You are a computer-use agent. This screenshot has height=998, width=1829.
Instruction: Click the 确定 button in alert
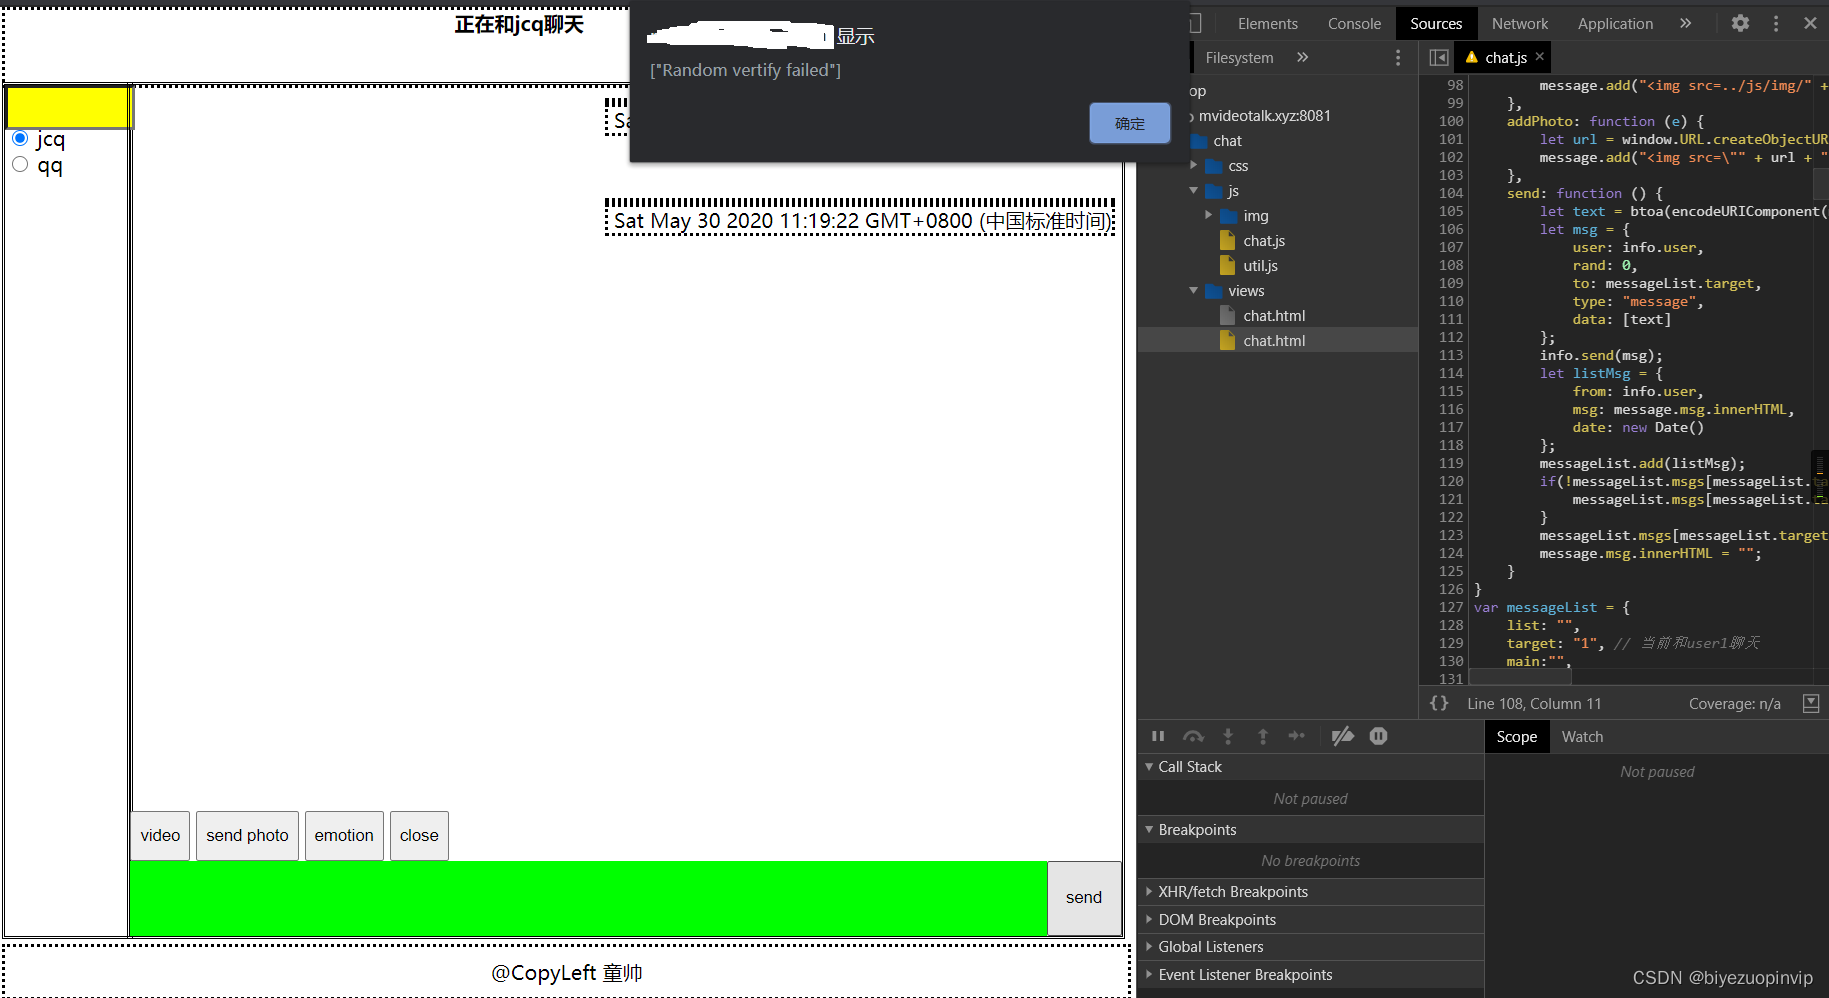pyautogui.click(x=1130, y=123)
